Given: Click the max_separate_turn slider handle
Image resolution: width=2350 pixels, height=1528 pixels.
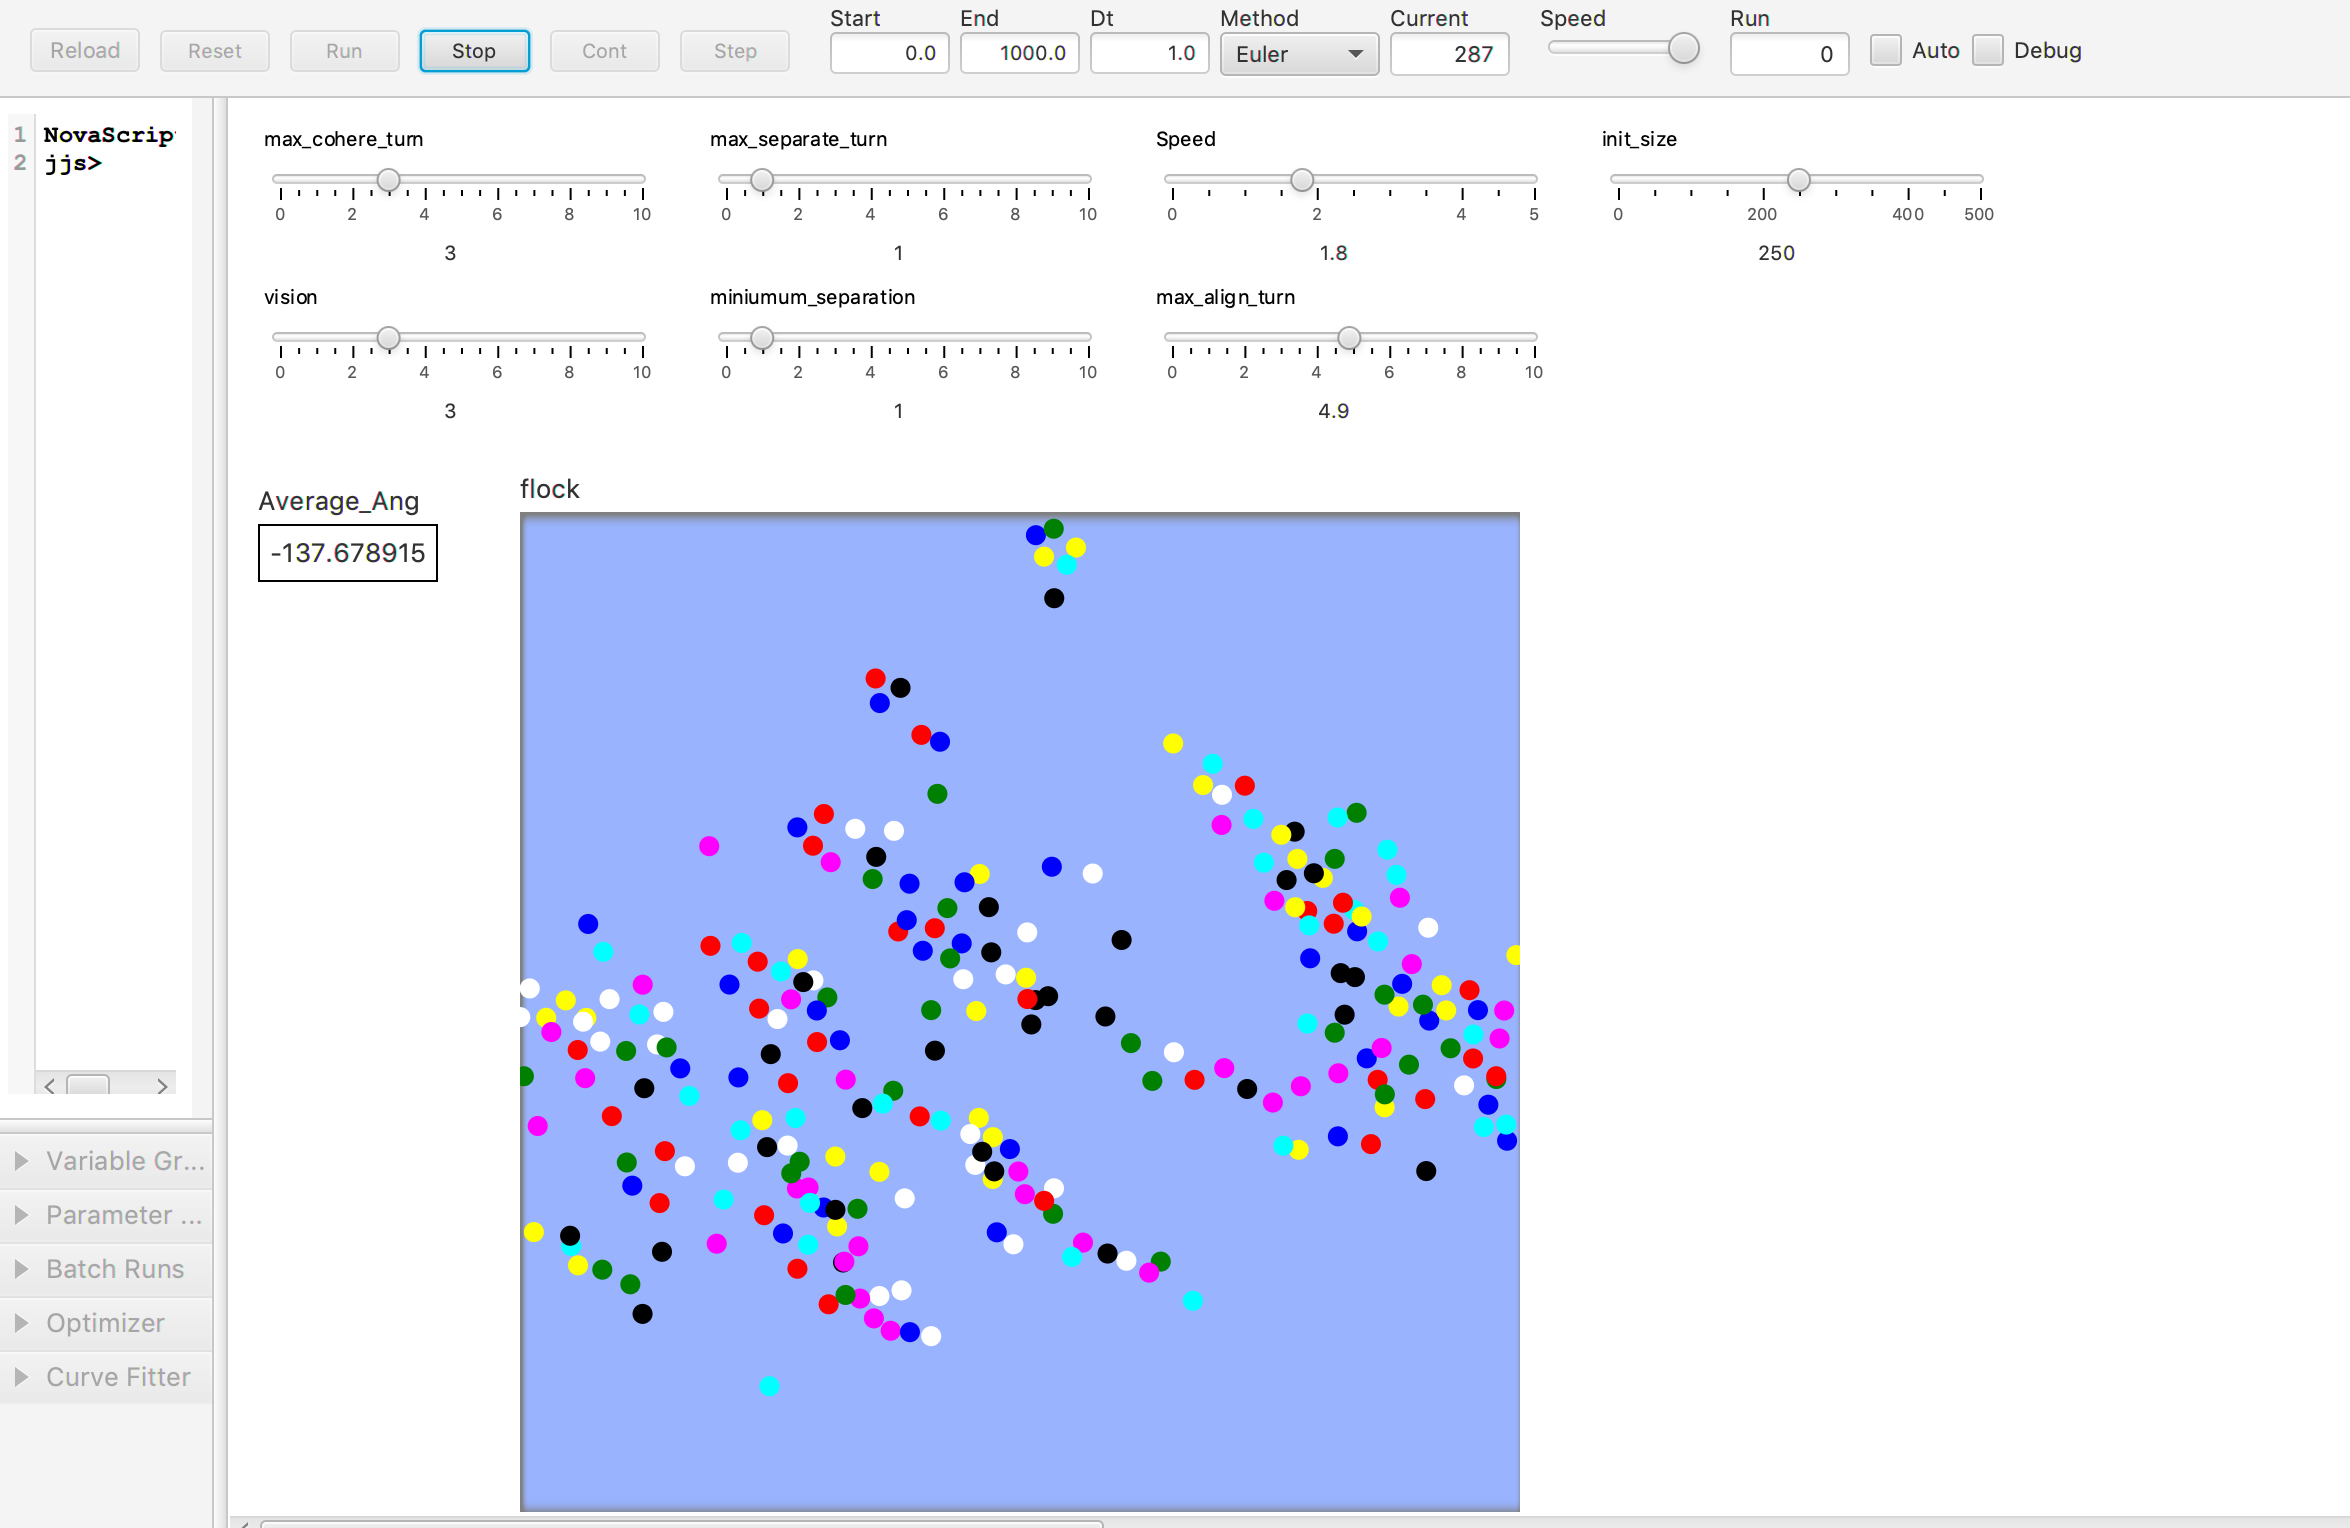Looking at the screenshot, I should (762, 180).
